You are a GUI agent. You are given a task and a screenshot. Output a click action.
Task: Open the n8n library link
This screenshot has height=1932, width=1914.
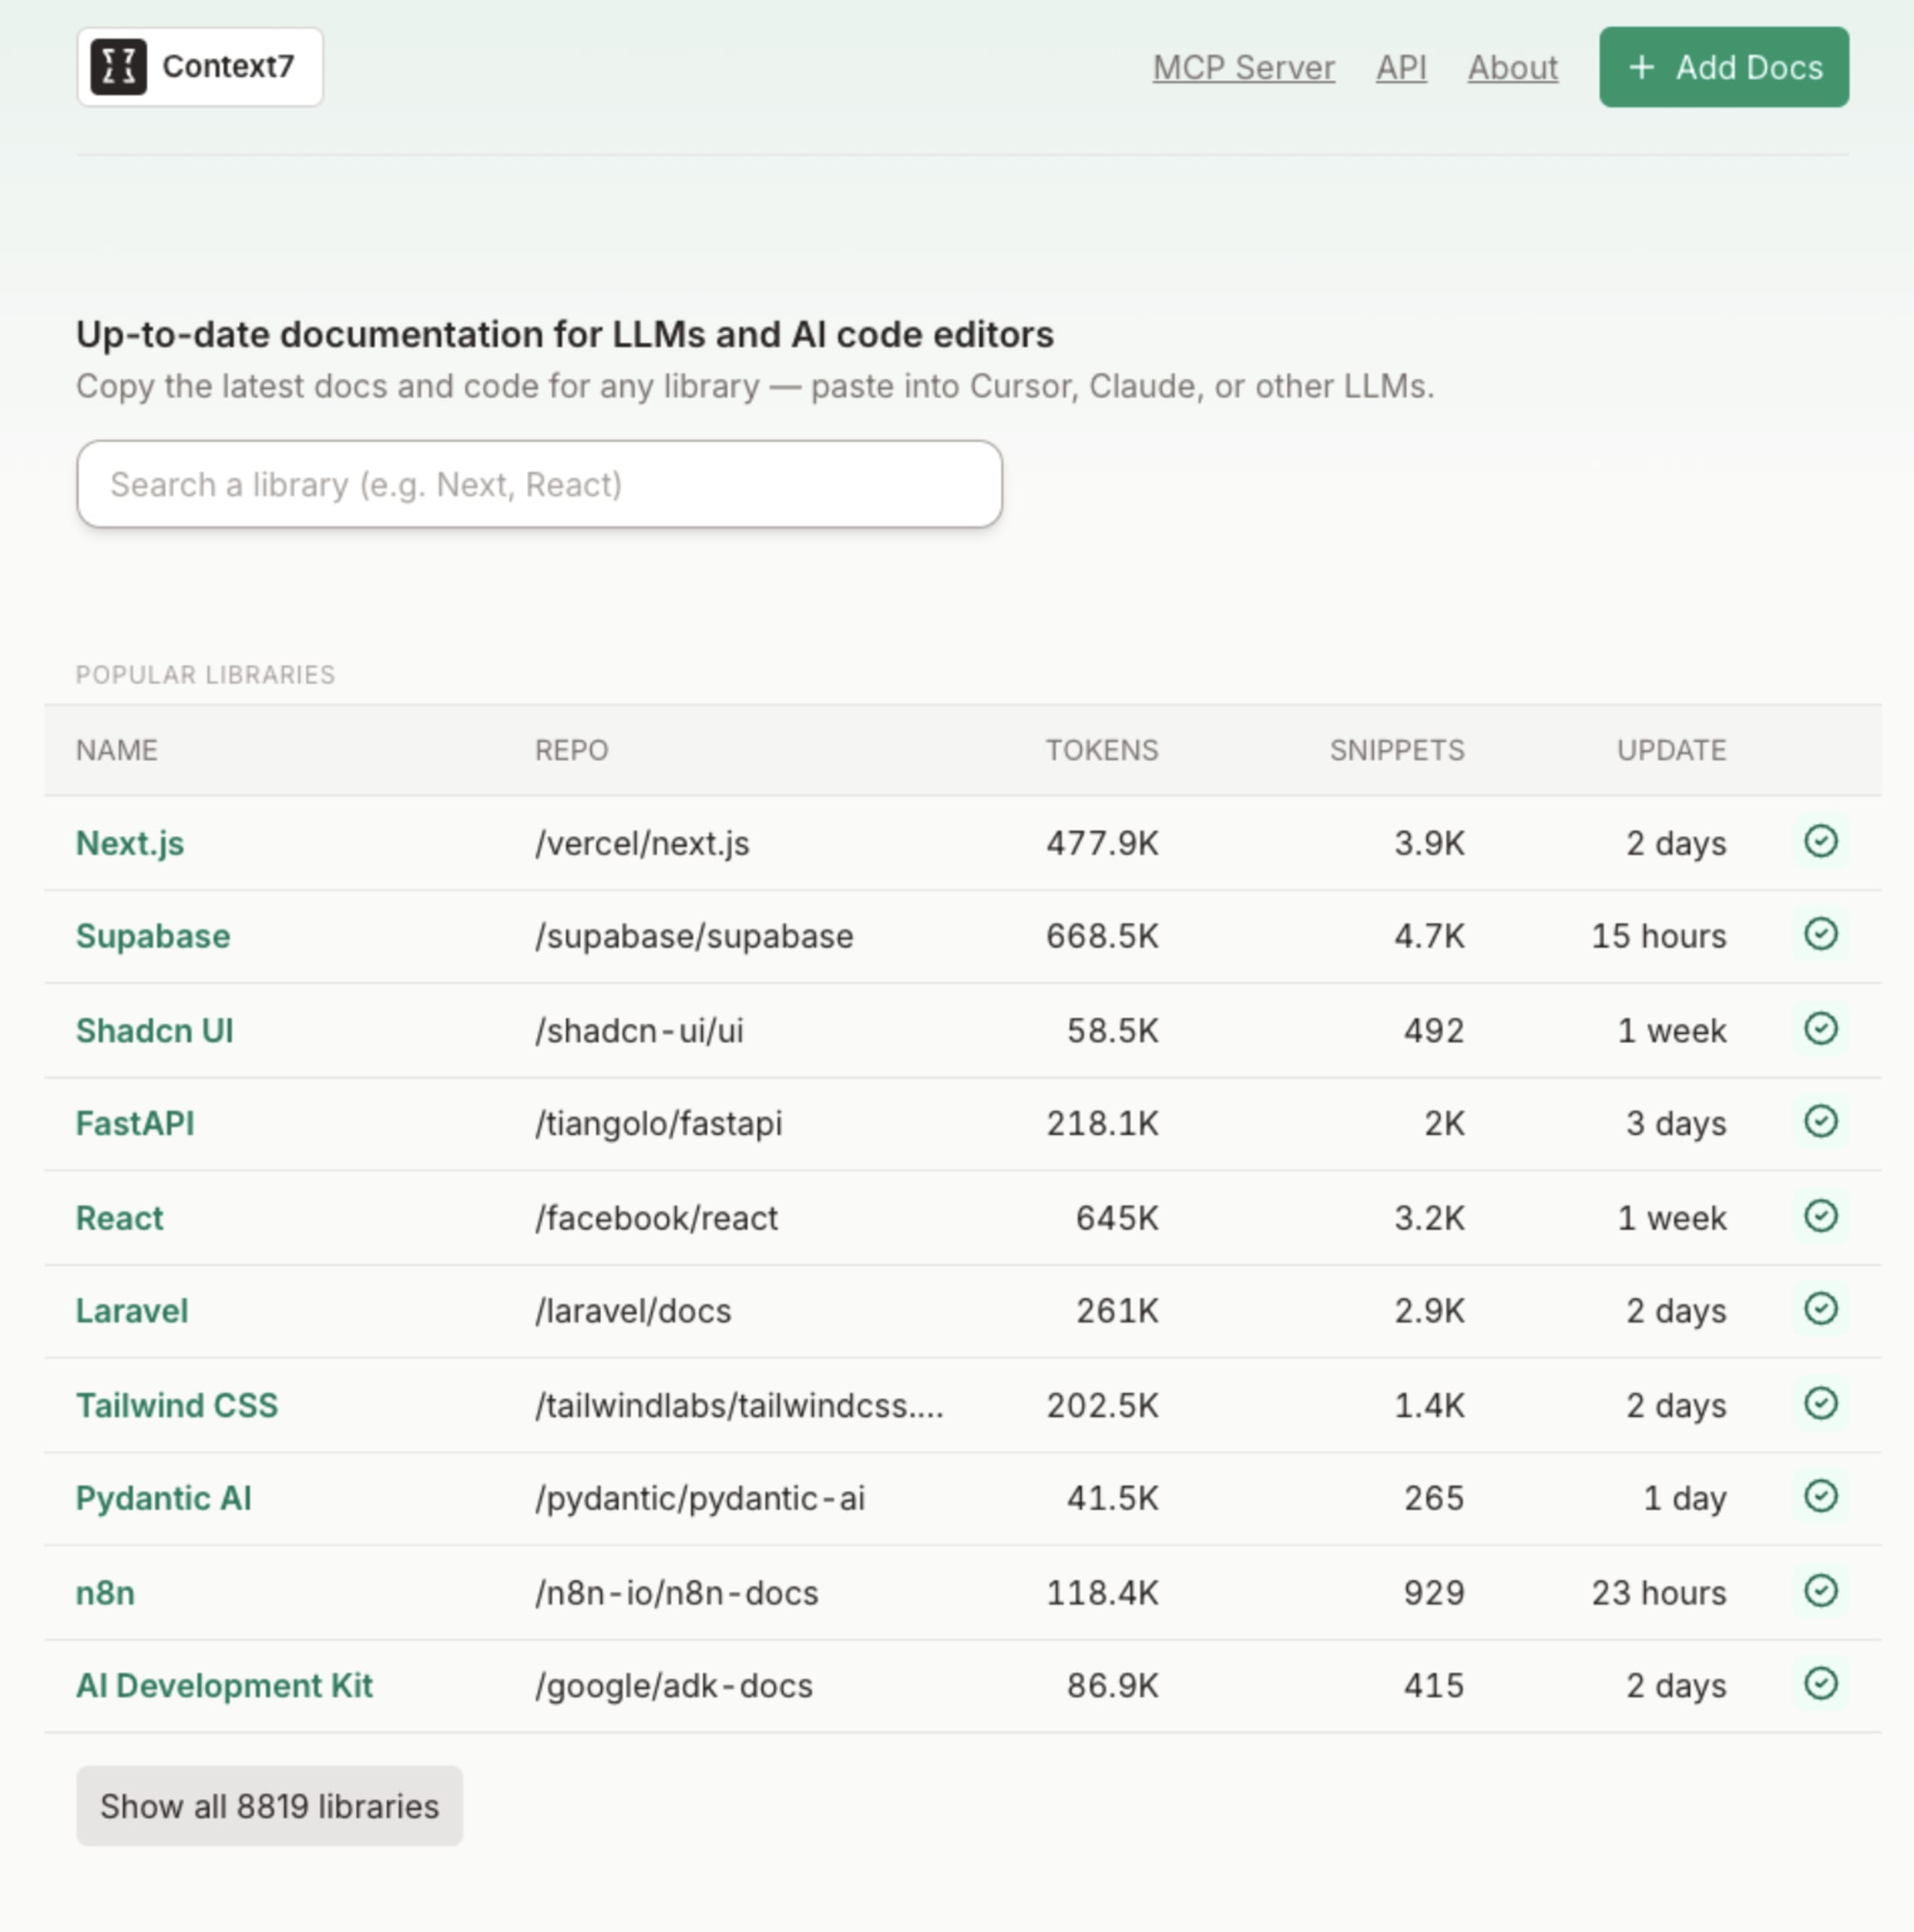tap(105, 1593)
